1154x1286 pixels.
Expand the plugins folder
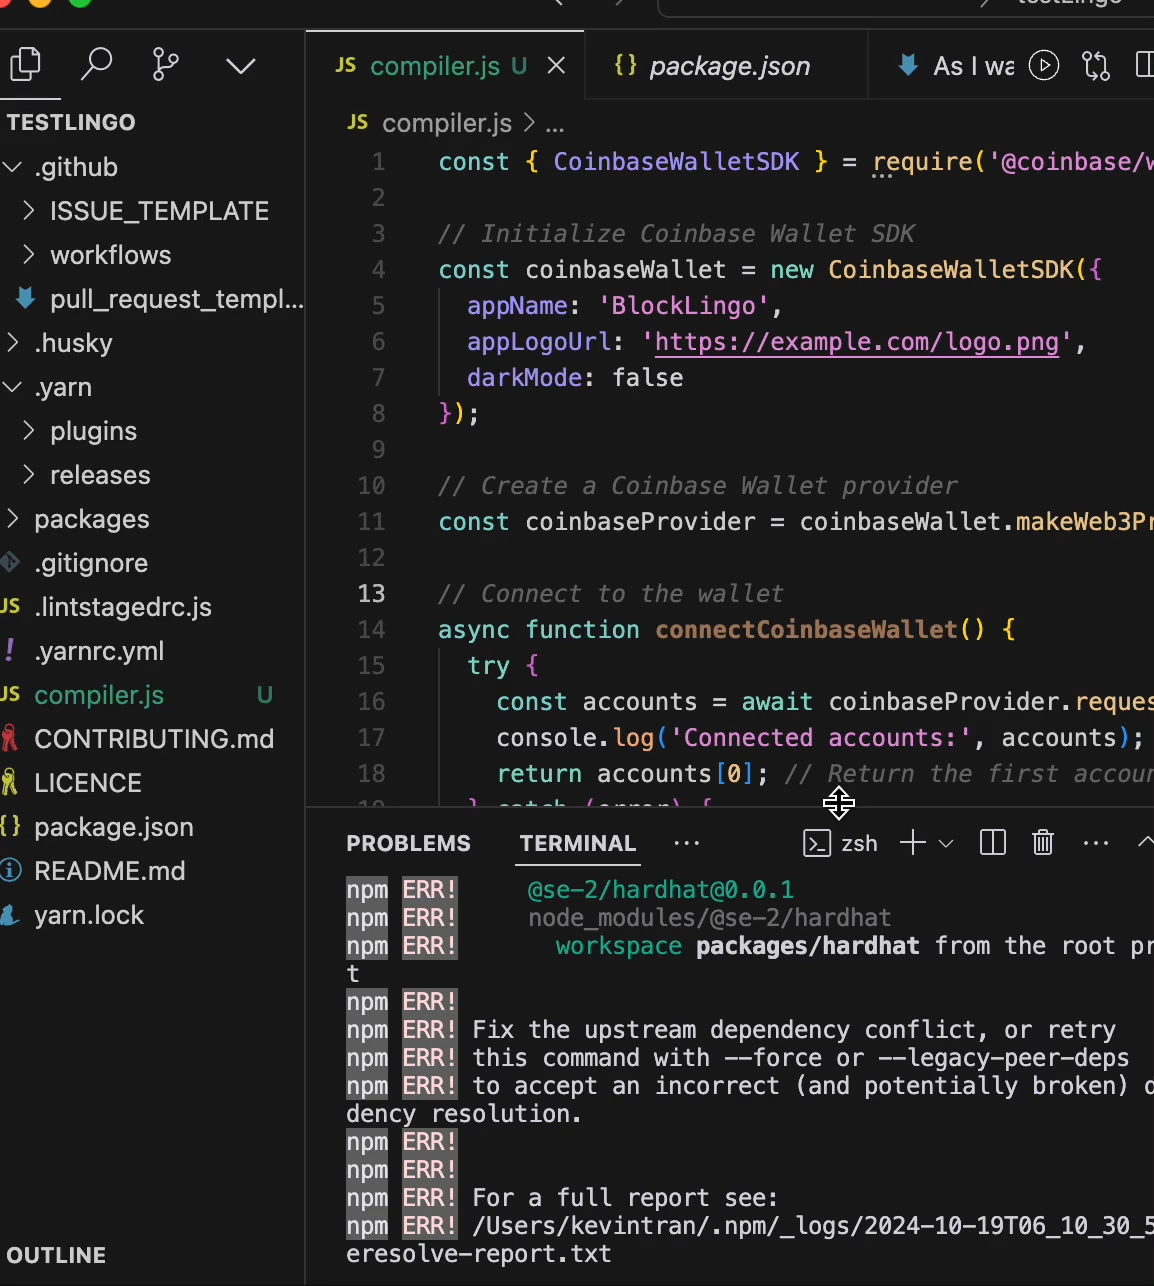click(x=152, y=431)
